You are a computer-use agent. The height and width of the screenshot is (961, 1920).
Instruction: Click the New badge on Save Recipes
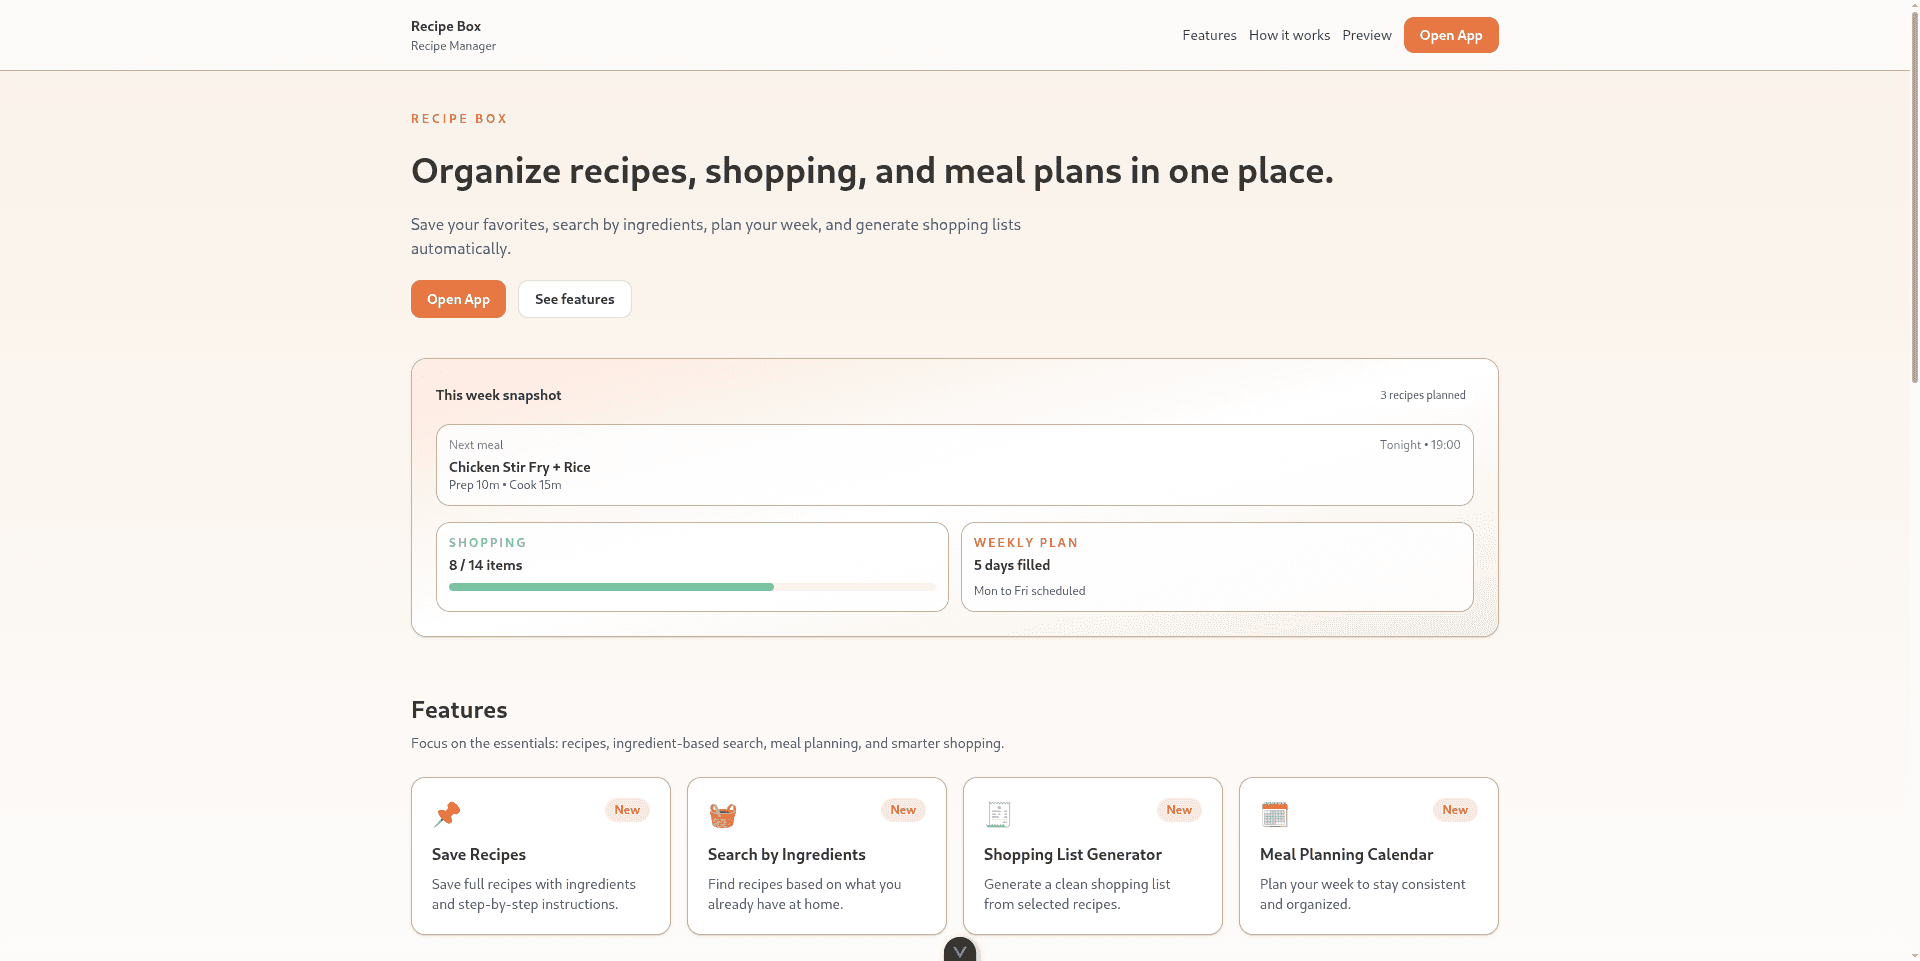point(627,810)
